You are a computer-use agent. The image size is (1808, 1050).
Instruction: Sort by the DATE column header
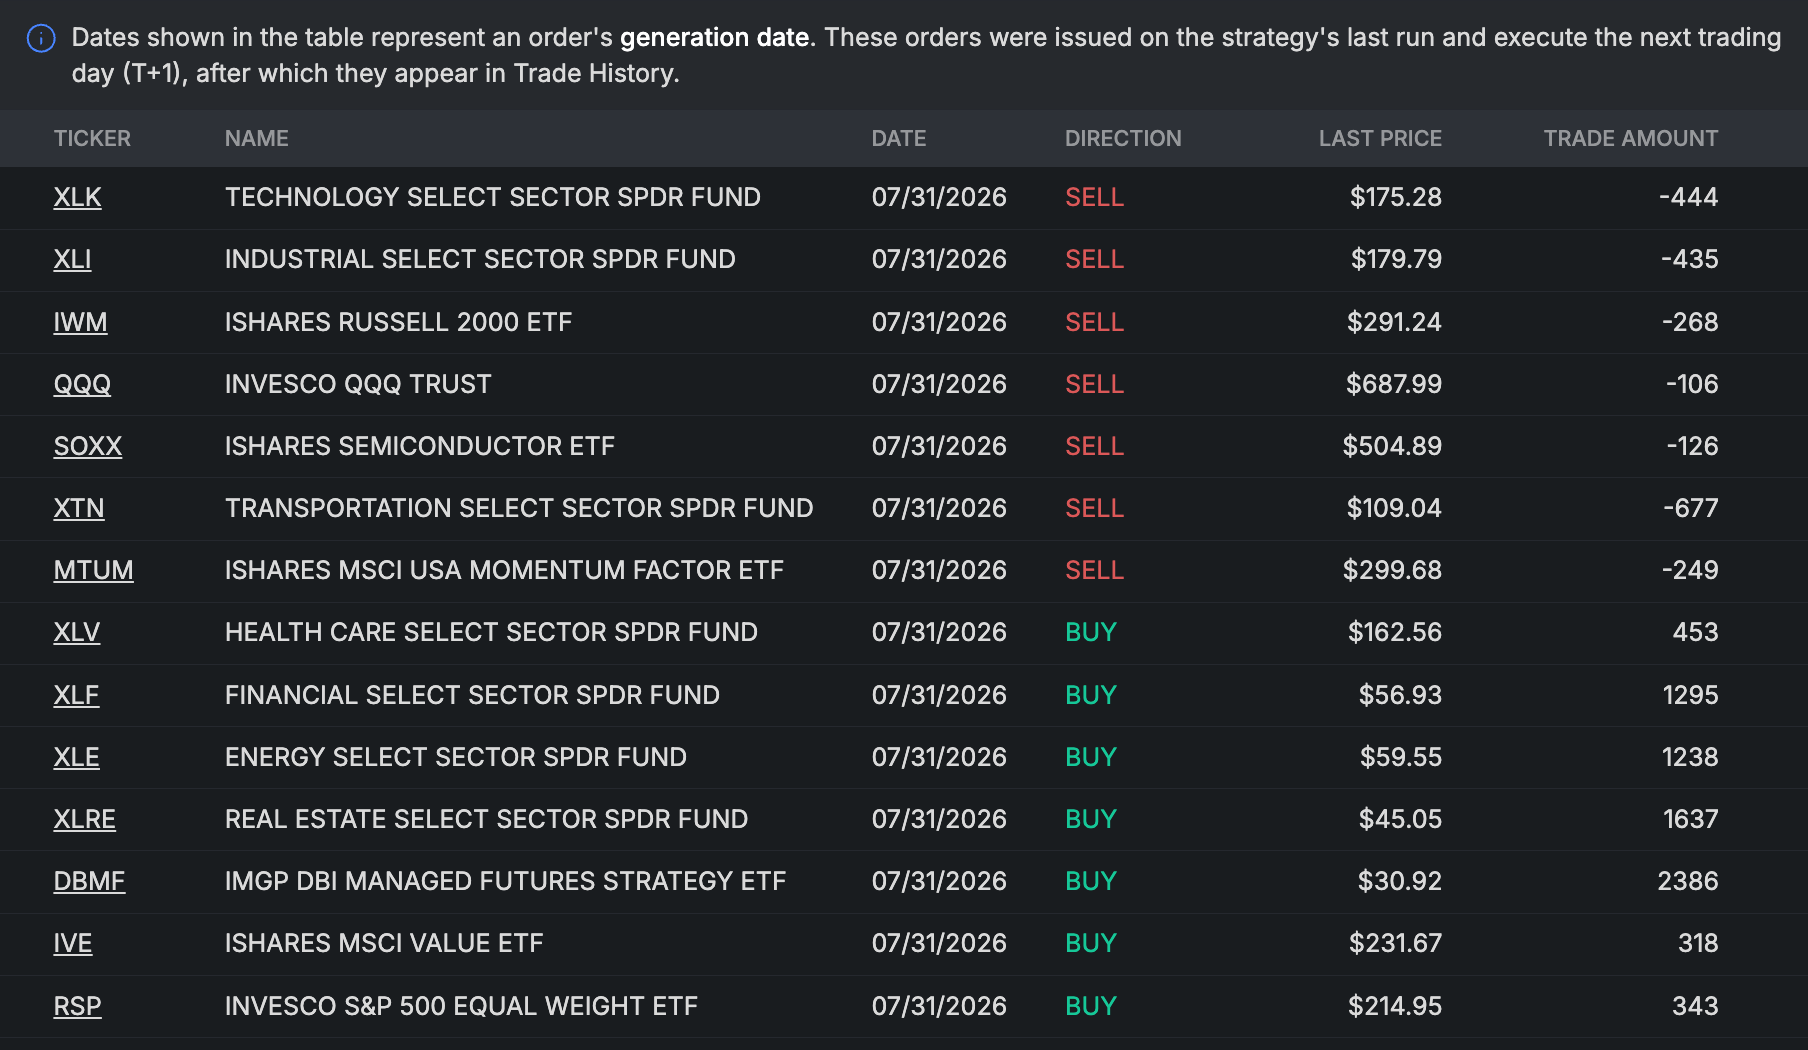click(898, 138)
